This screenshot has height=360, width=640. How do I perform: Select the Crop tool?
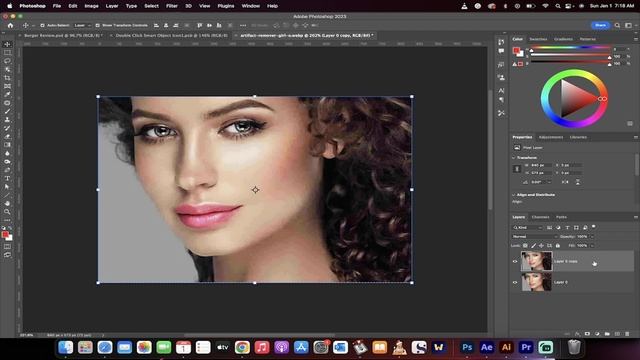click(x=7, y=78)
